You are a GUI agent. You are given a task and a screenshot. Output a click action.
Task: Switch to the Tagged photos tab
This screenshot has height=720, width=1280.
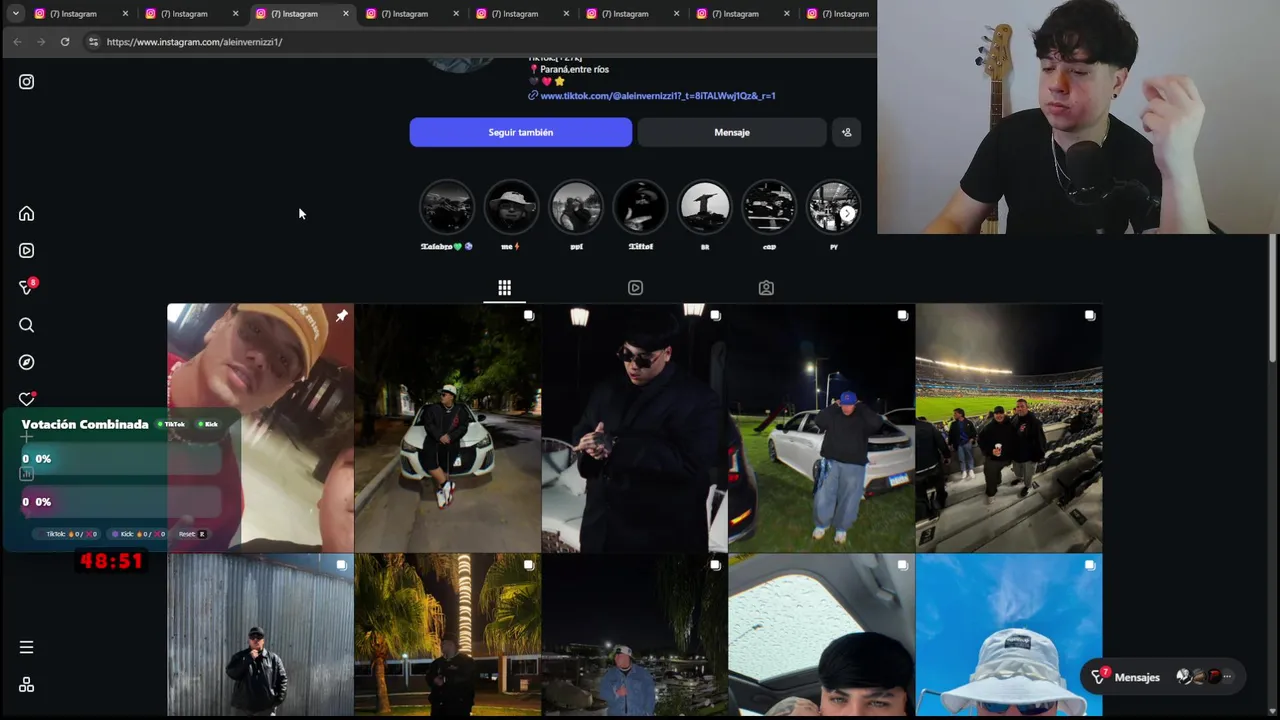click(766, 288)
